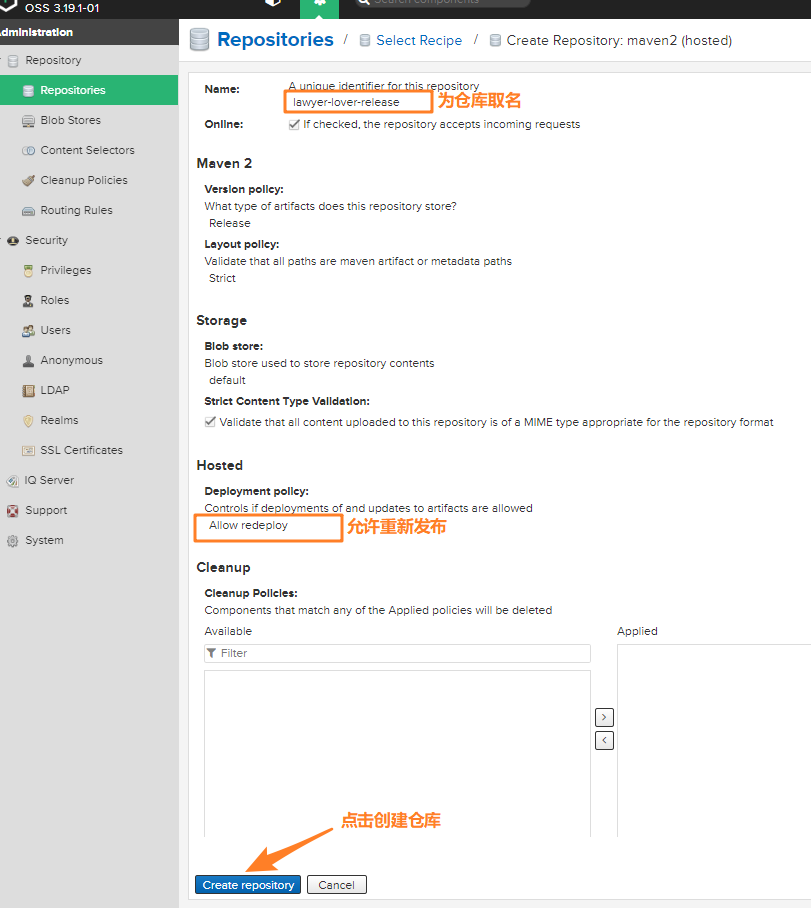Click the Repository database icon in sidebar
Viewport: 811px width, 908px height.
[x=13, y=61]
